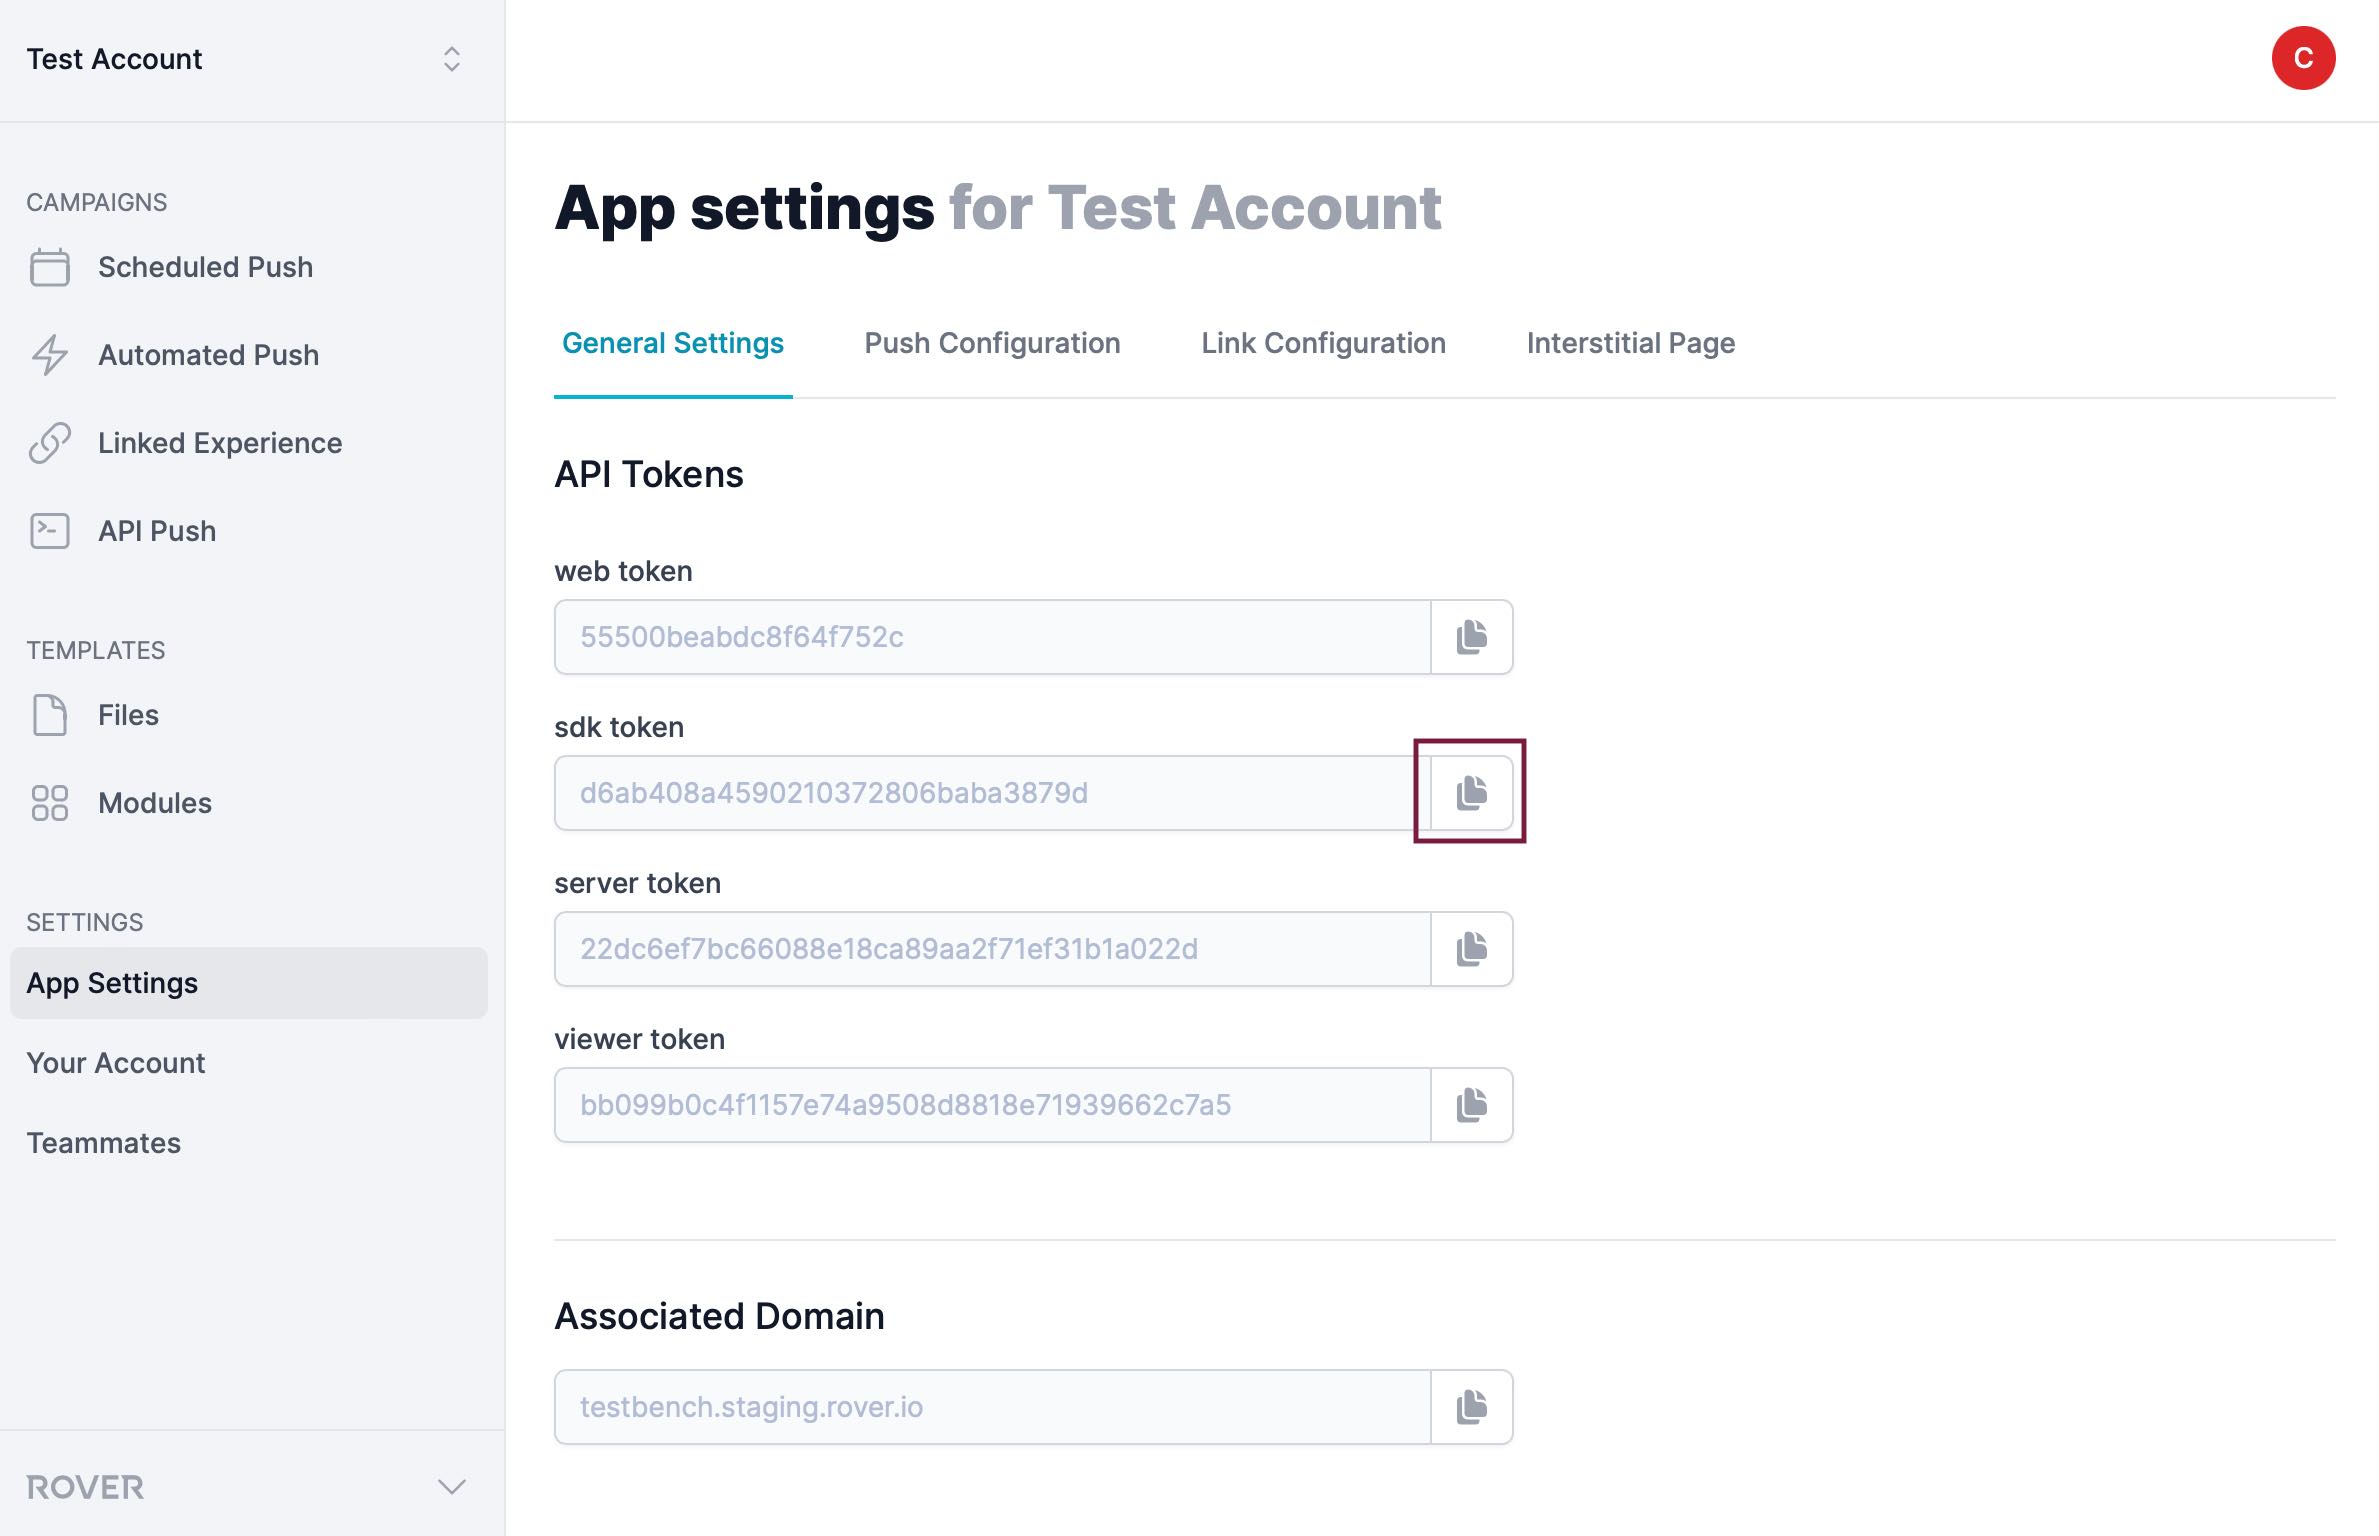Click the 'sdk token' label
Image resolution: width=2379 pixels, height=1536 pixels.
click(620, 727)
